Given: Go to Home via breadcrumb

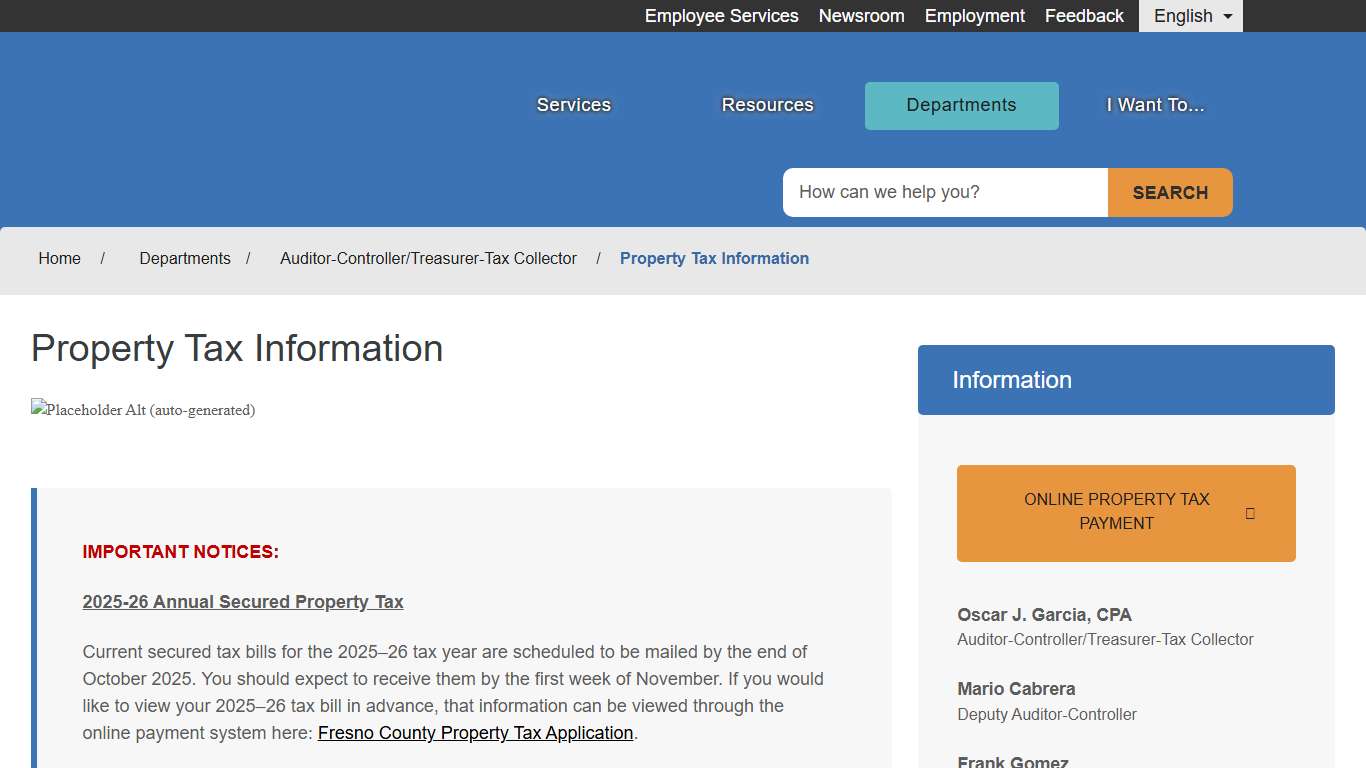Looking at the screenshot, I should click(59, 258).
